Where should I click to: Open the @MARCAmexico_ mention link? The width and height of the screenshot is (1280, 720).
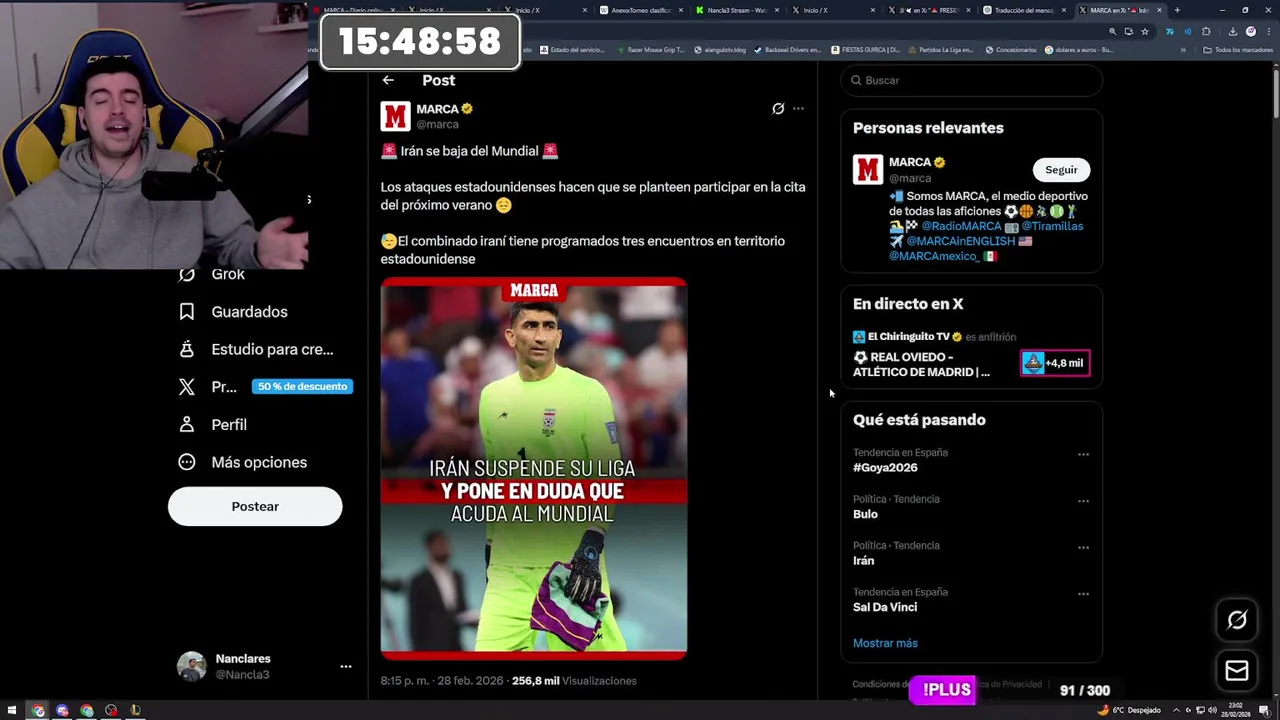point(933,256)
